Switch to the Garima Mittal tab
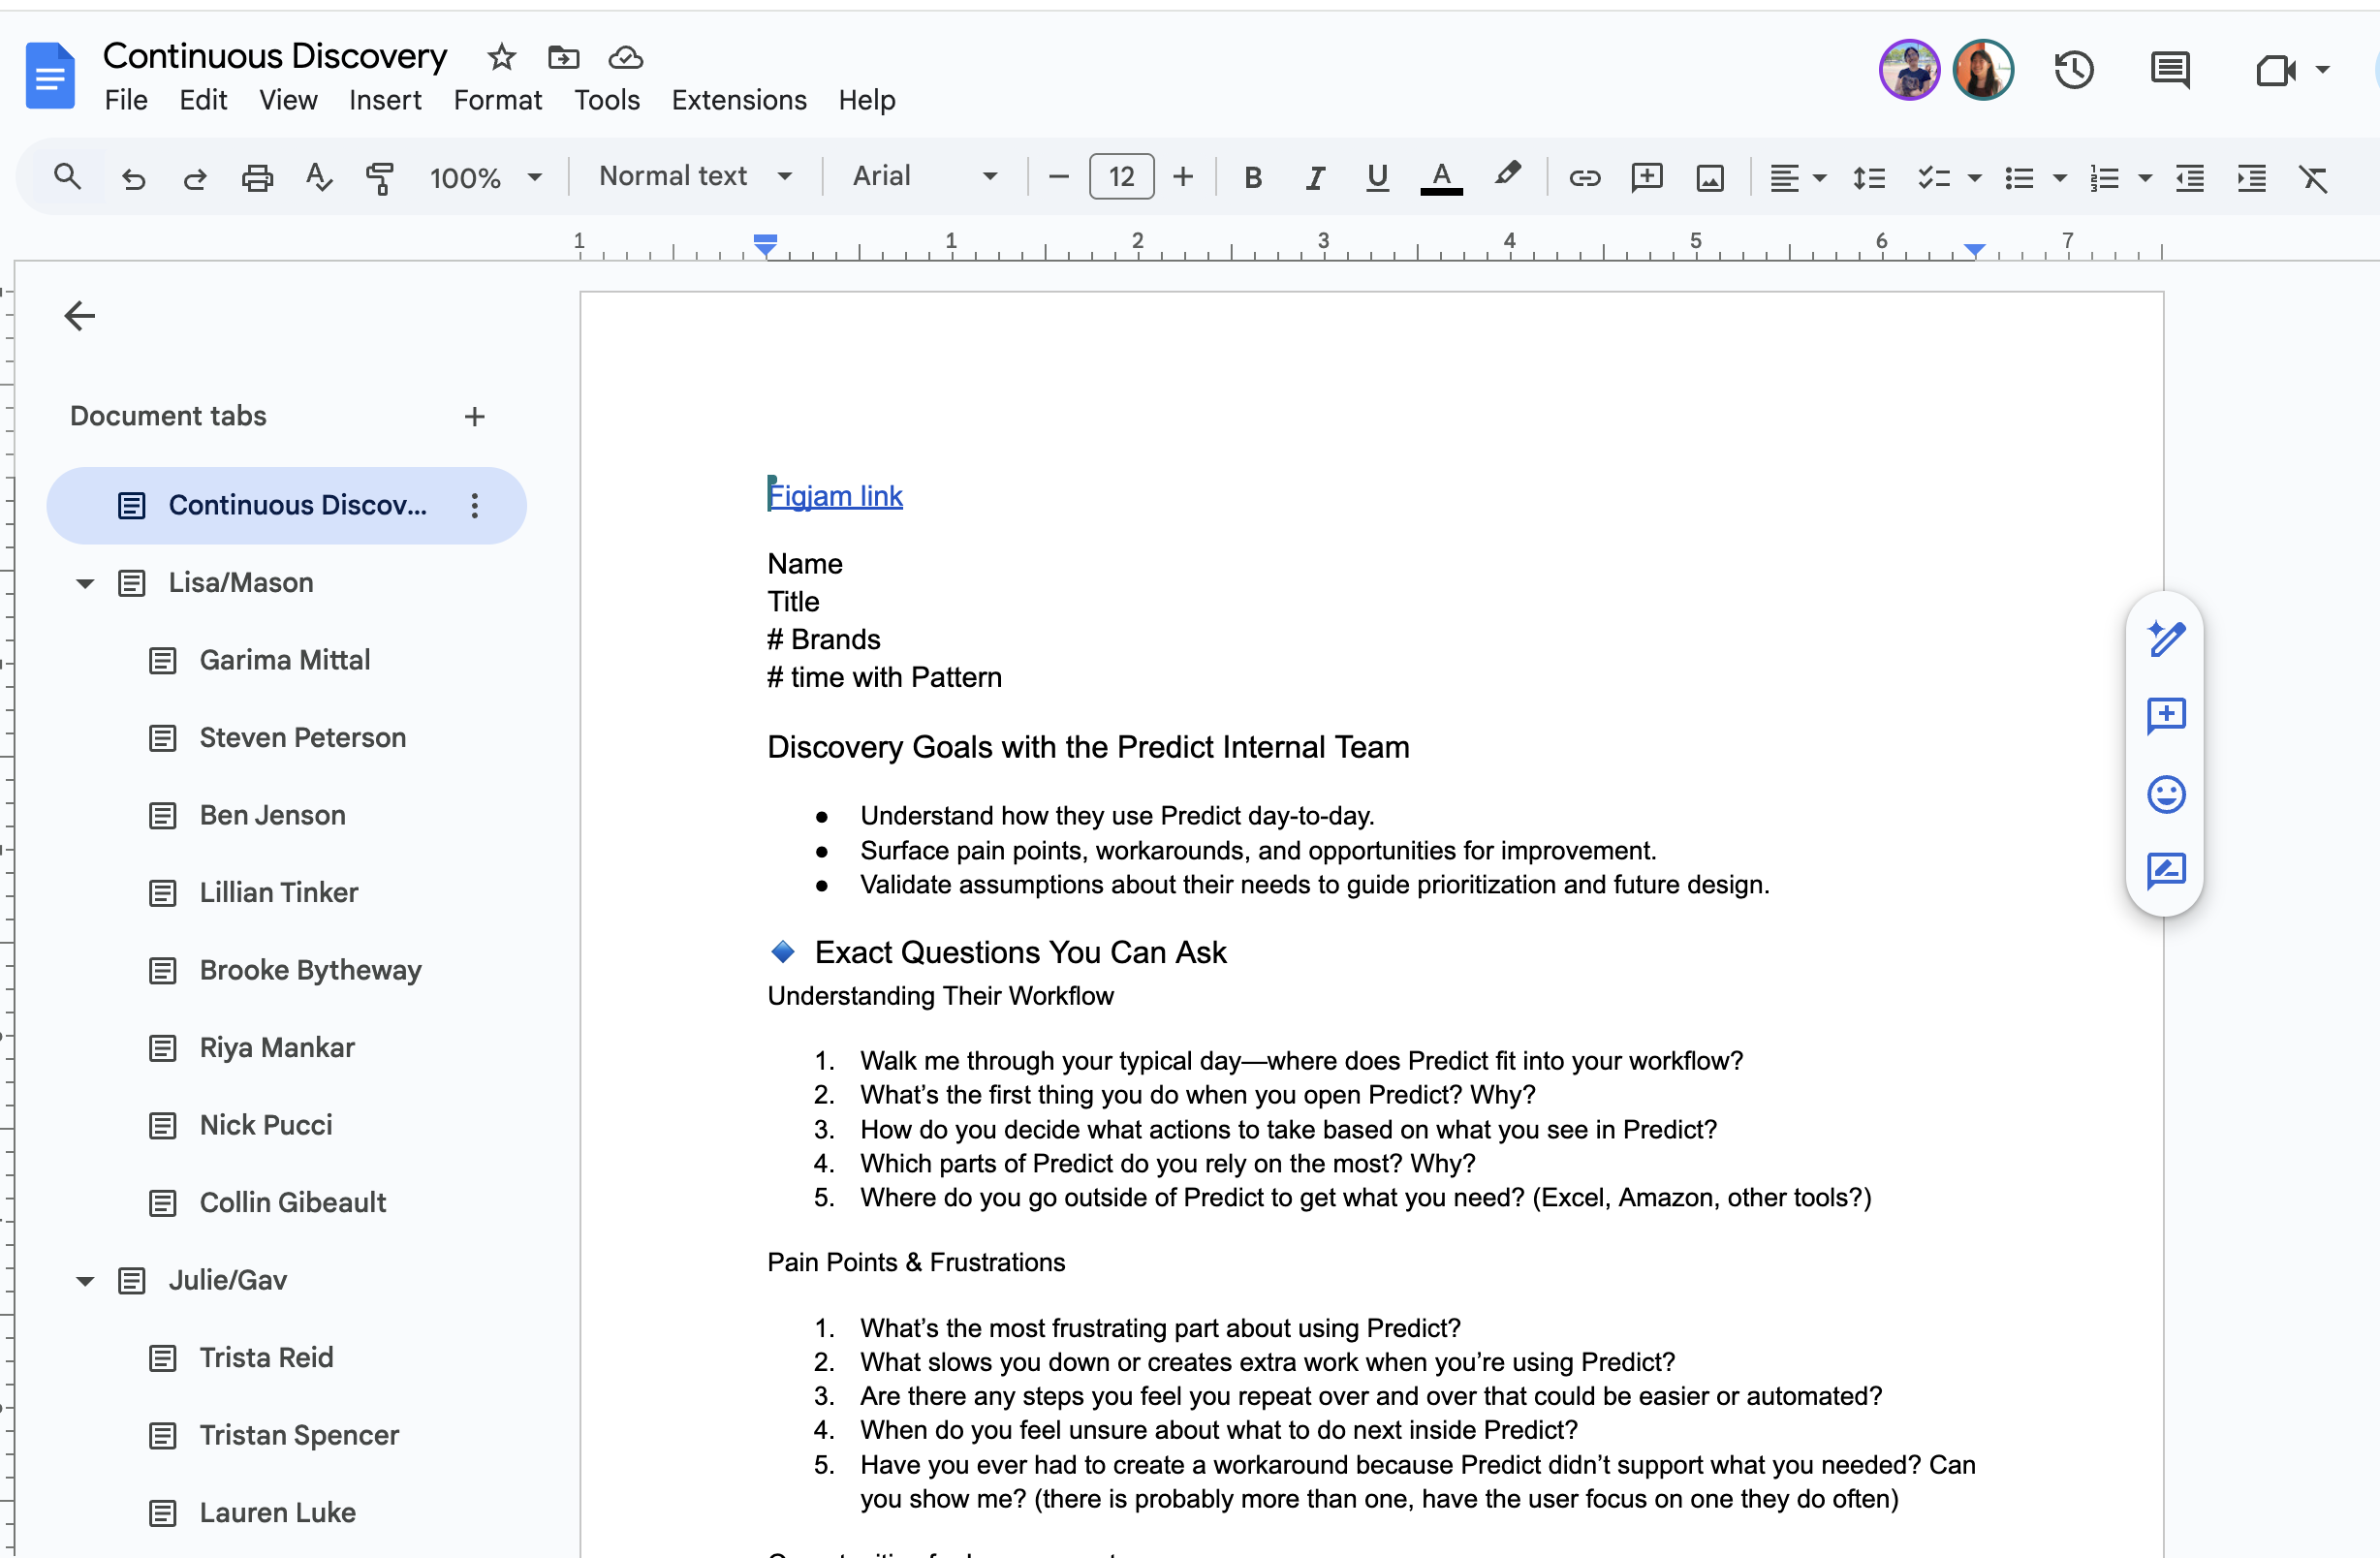 click(x=285, y=660)
